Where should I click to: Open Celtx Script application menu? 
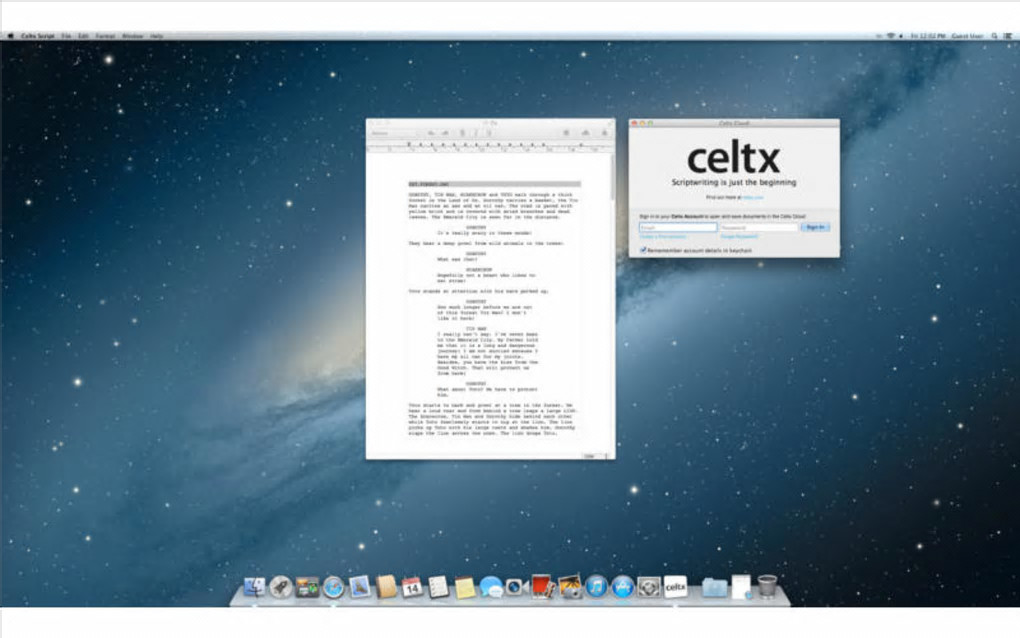point(38,36)
